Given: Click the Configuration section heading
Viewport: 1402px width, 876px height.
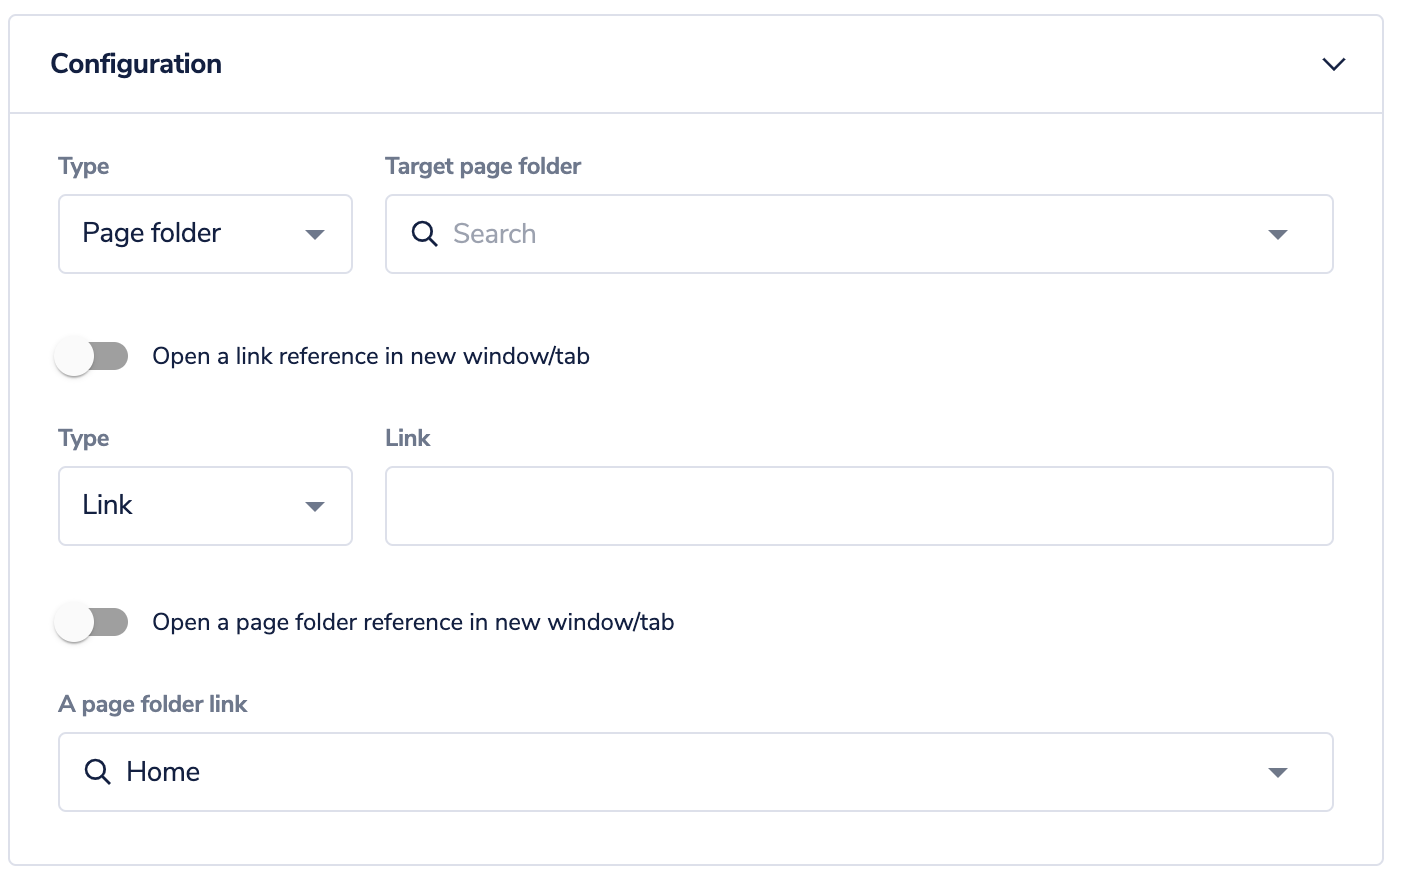Looking at the screenshot, I should click(x=136, y=64).
